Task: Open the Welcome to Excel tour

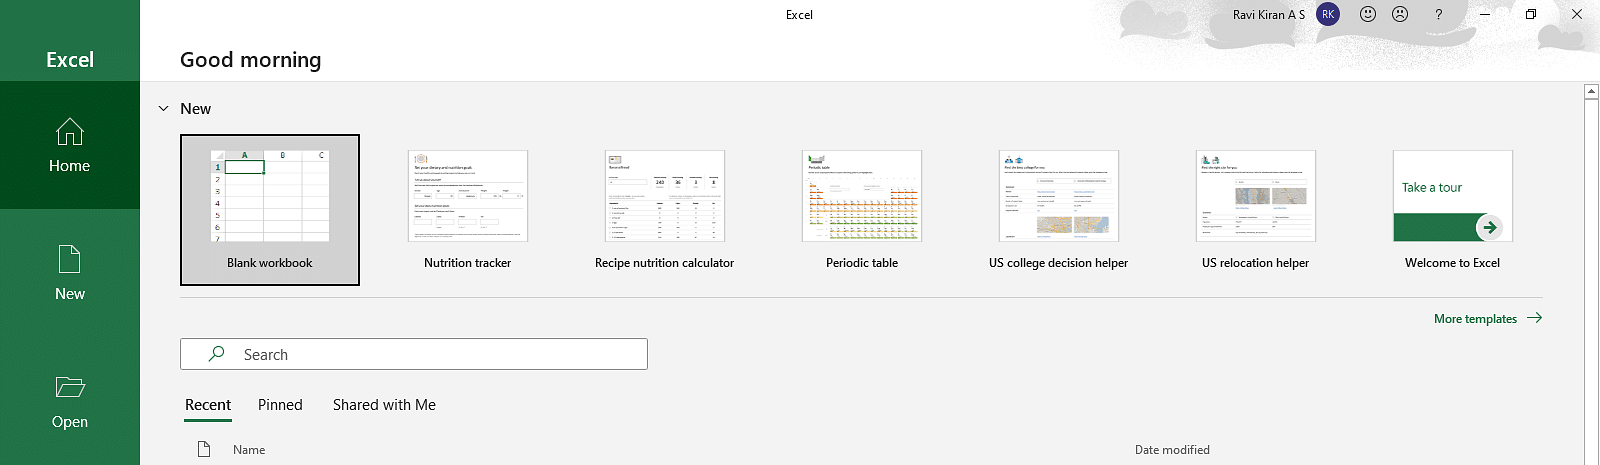Action: [x=1452, y=210]
